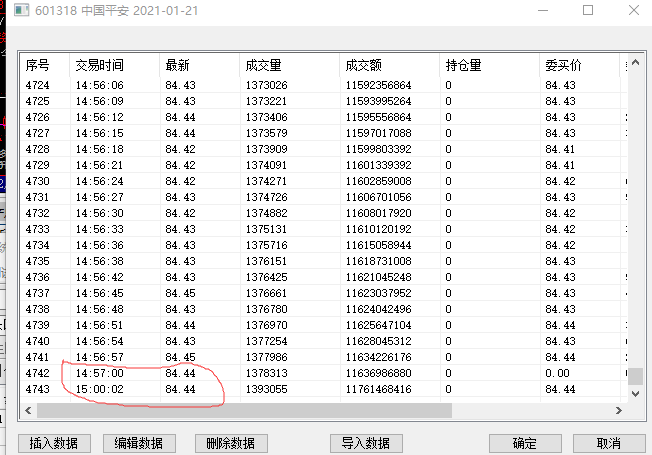This screenshot has width=652, height=455.
Task: Click time cell 14:56:57
Action: click(x=100, y=358)
